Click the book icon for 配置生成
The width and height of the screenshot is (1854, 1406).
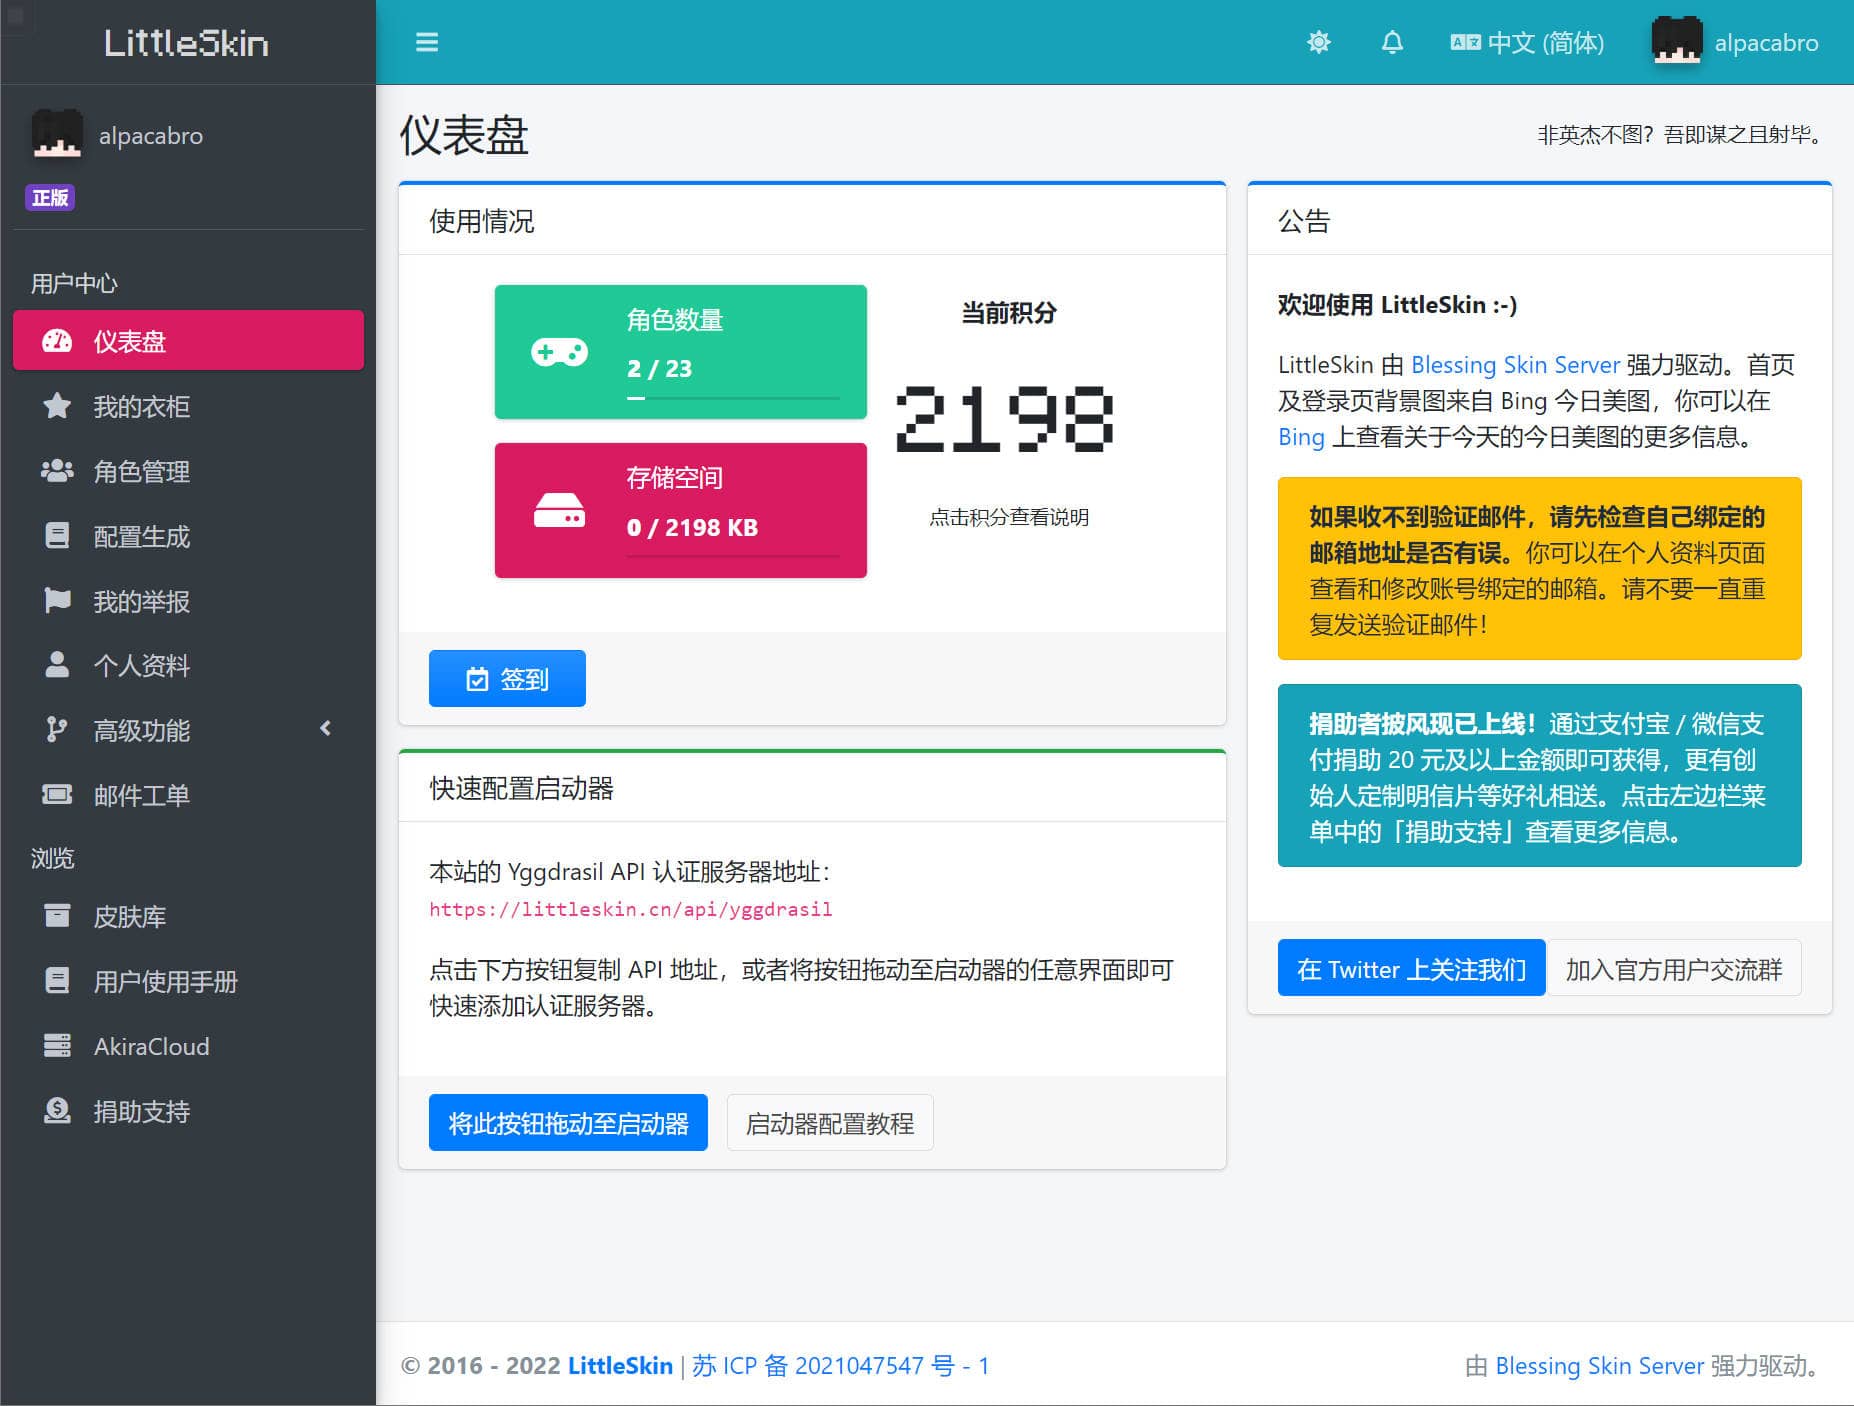pyautogui.click(x=57, y=536)
